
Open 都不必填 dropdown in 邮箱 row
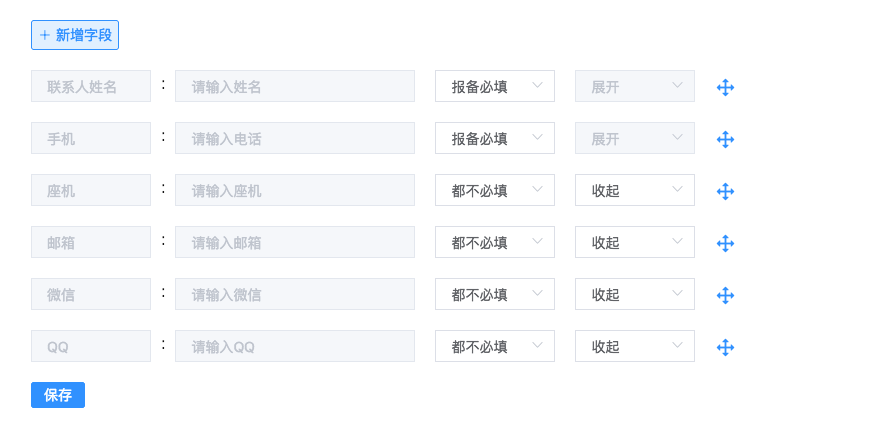coord(494,242)
